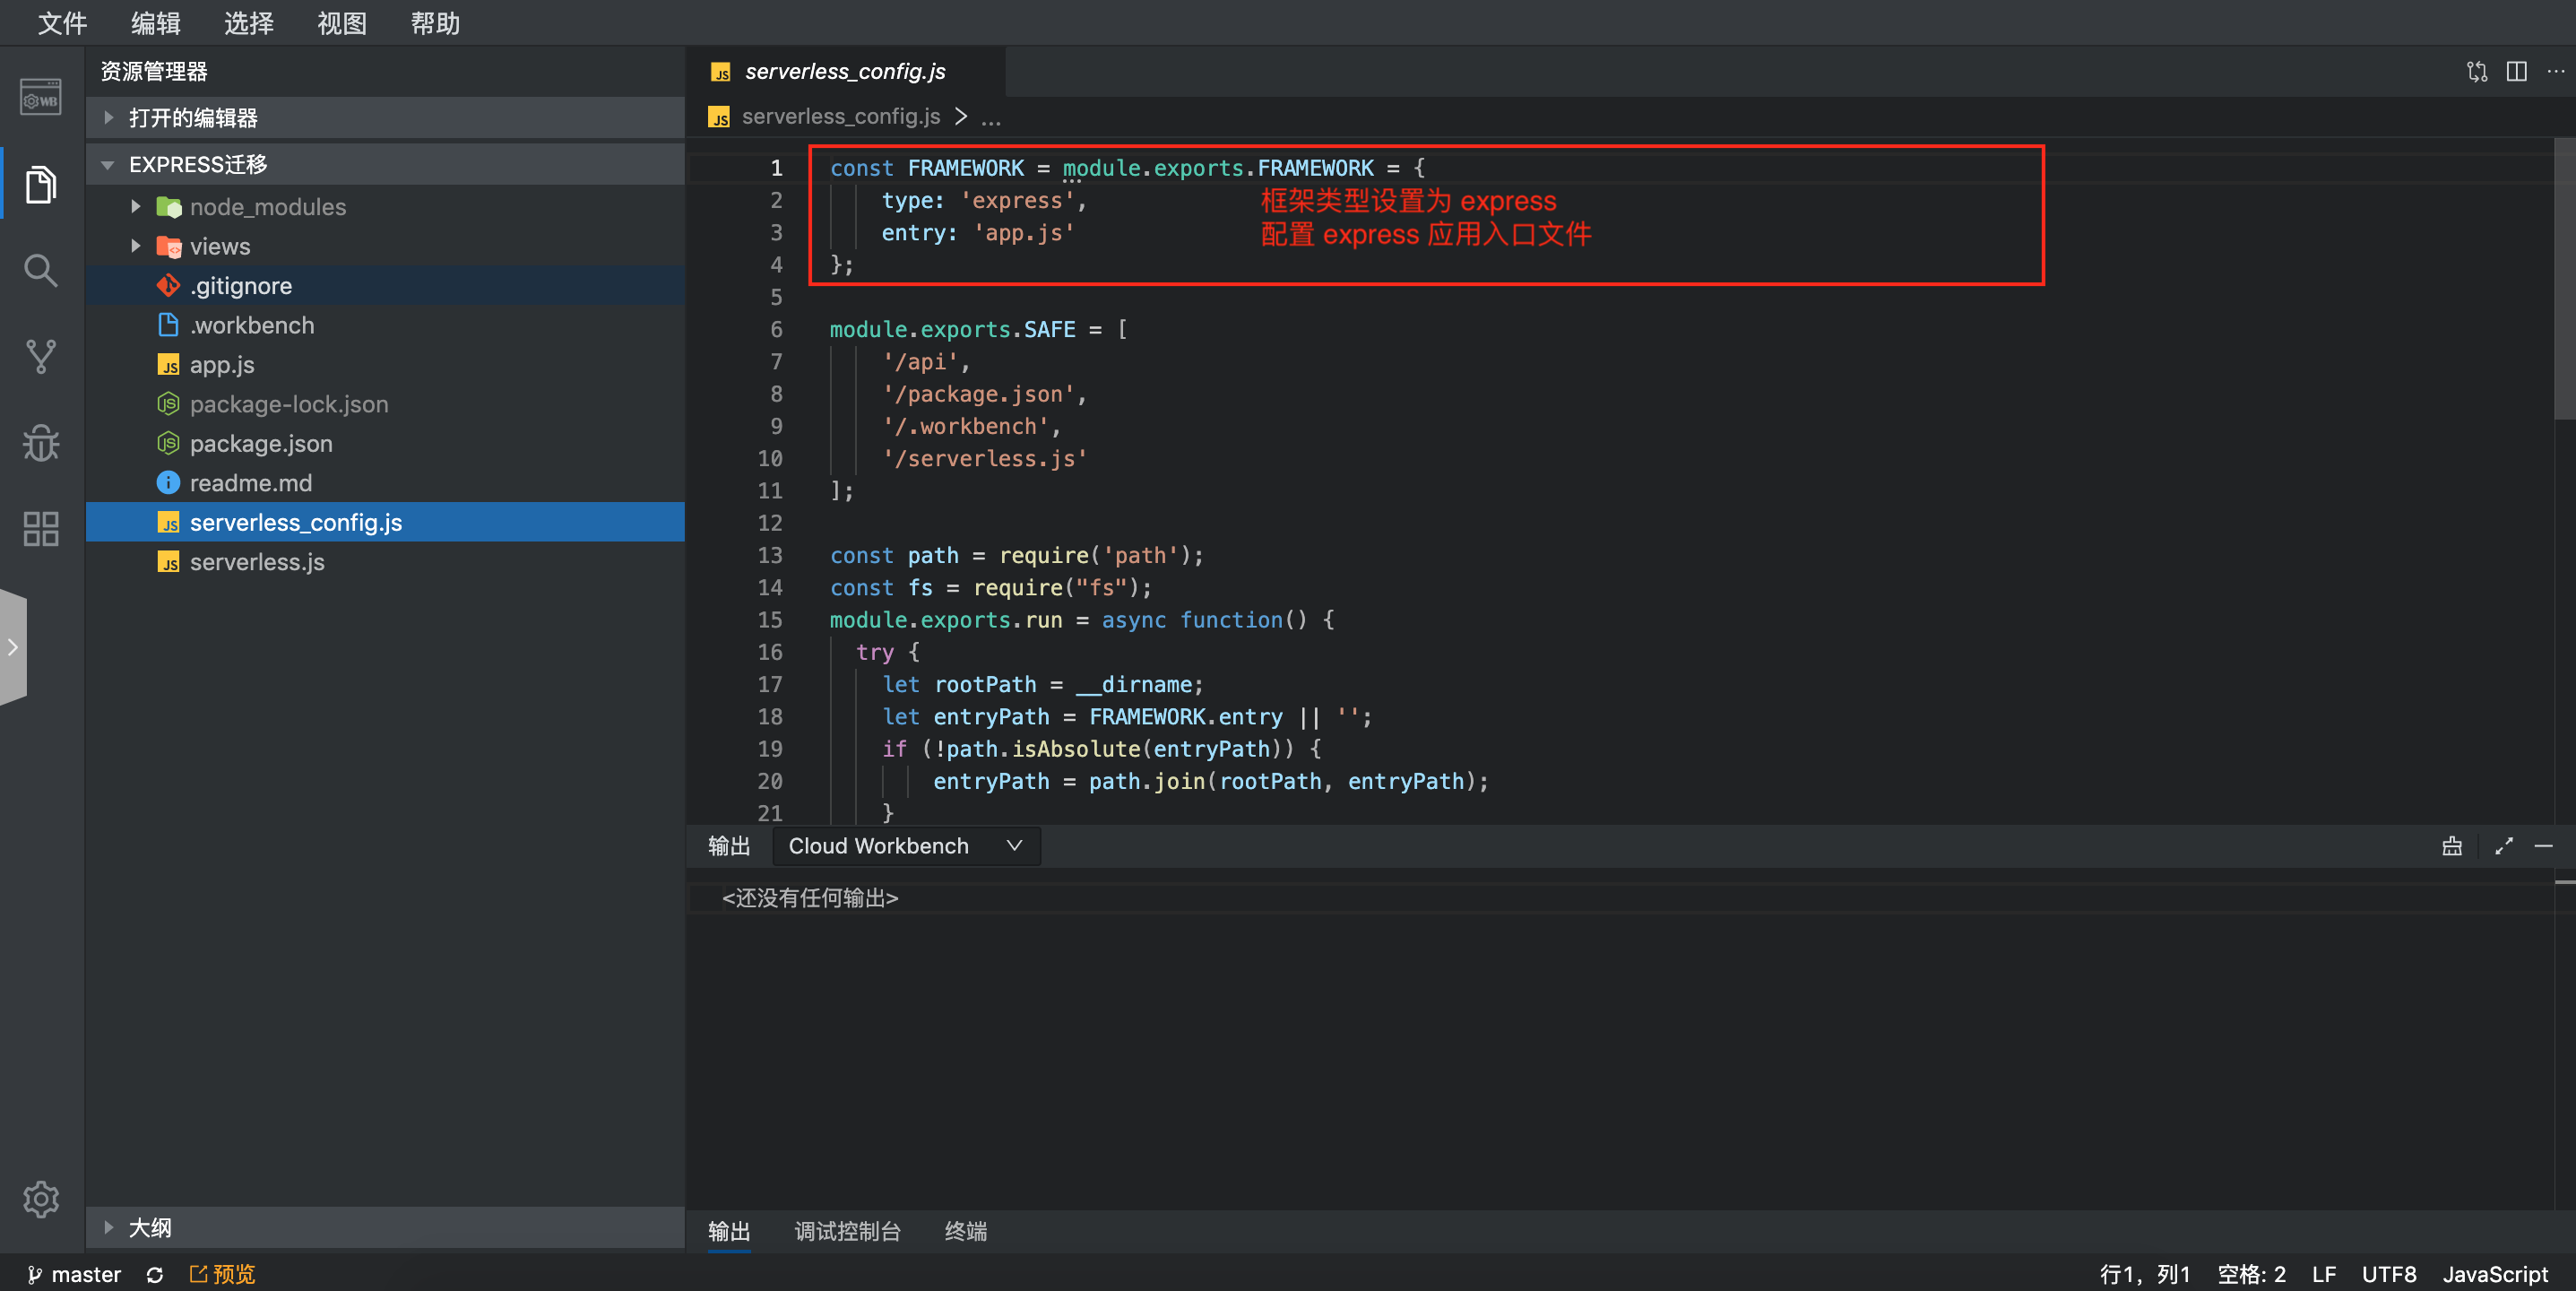Click the node_modules folder icon
The height and width of the screenshot is (1291, 2576).
(x=169, y=207)
